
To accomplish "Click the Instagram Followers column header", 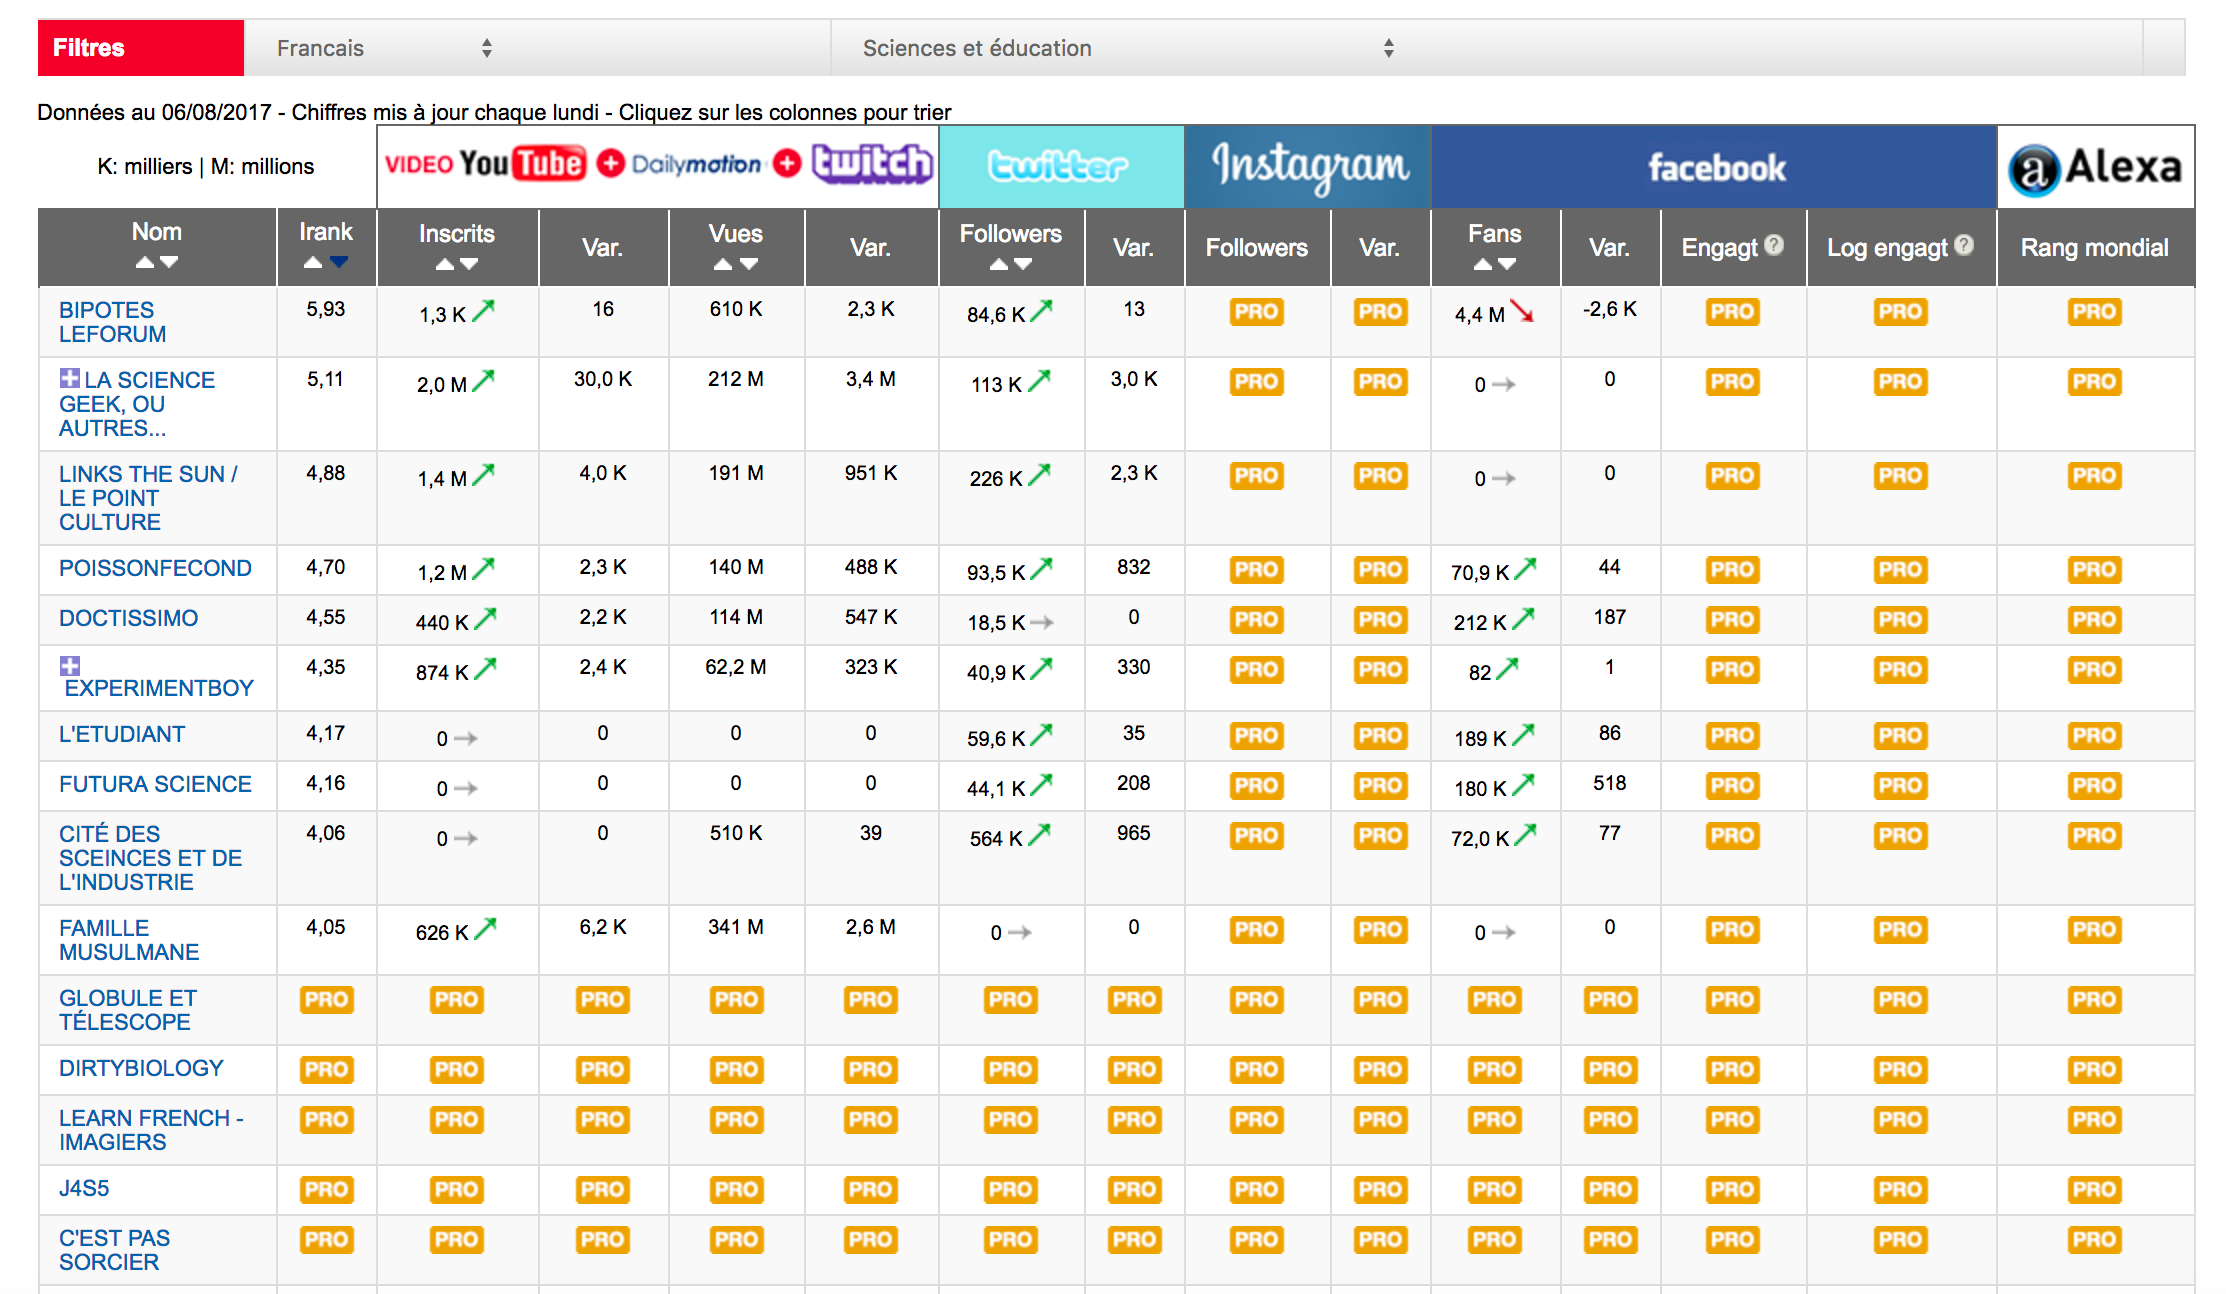I will [x=1257, y=247].
